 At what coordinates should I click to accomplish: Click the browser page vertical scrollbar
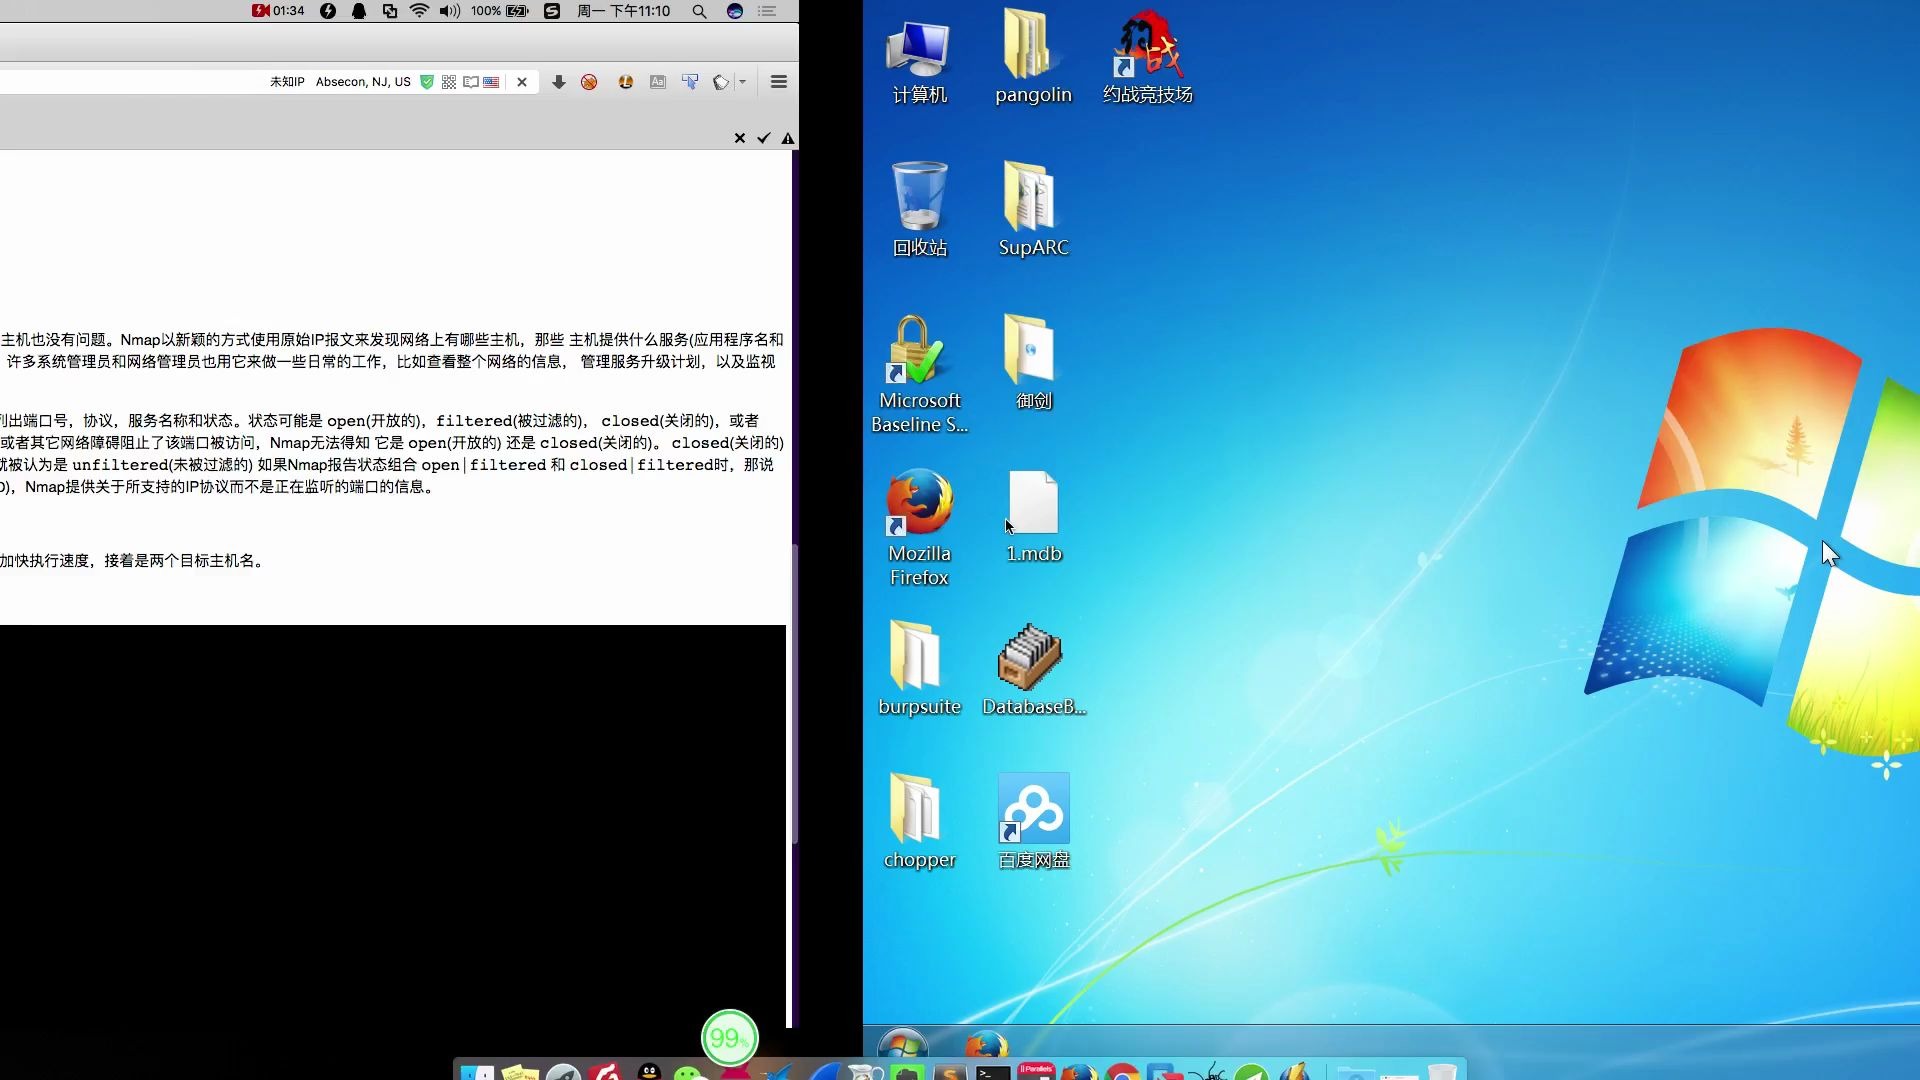(795, 695)
